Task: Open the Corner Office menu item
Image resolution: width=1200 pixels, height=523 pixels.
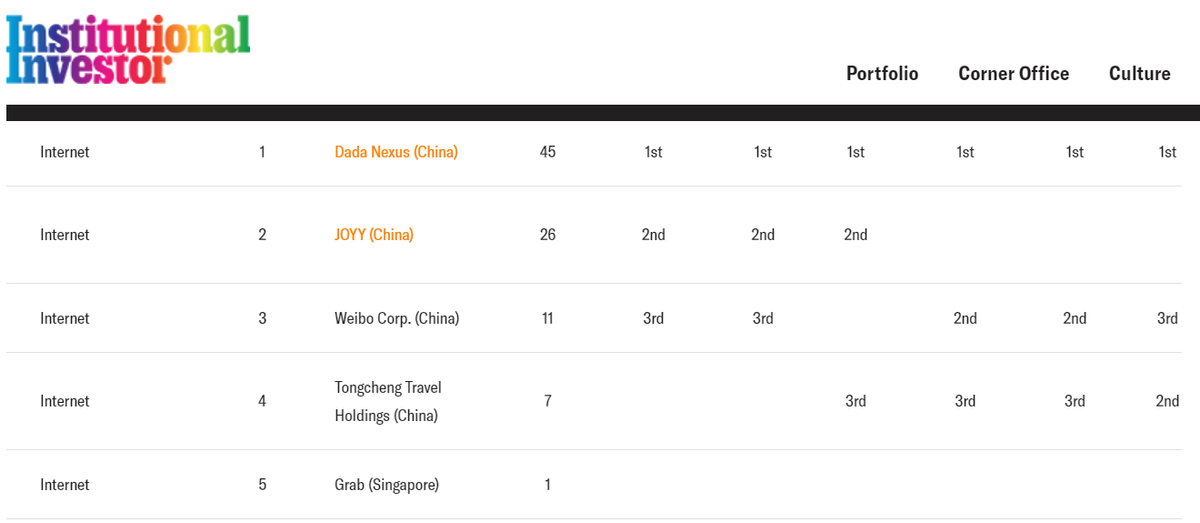Action: (x=1014, y=74)
